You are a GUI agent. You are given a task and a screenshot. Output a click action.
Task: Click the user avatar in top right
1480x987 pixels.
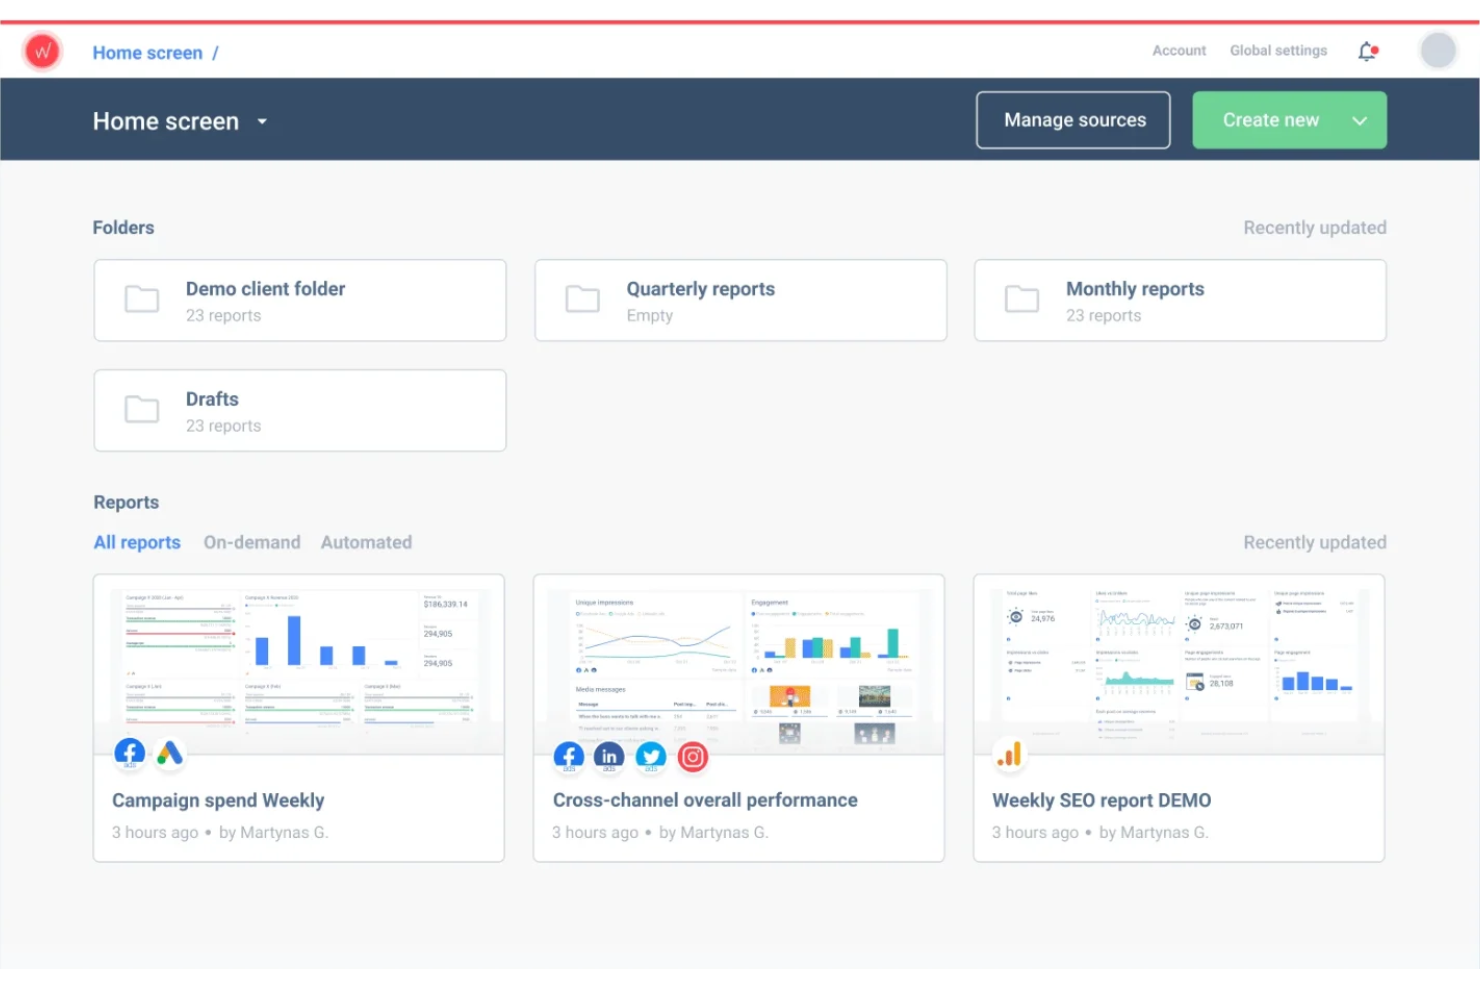coord(1437,50)
